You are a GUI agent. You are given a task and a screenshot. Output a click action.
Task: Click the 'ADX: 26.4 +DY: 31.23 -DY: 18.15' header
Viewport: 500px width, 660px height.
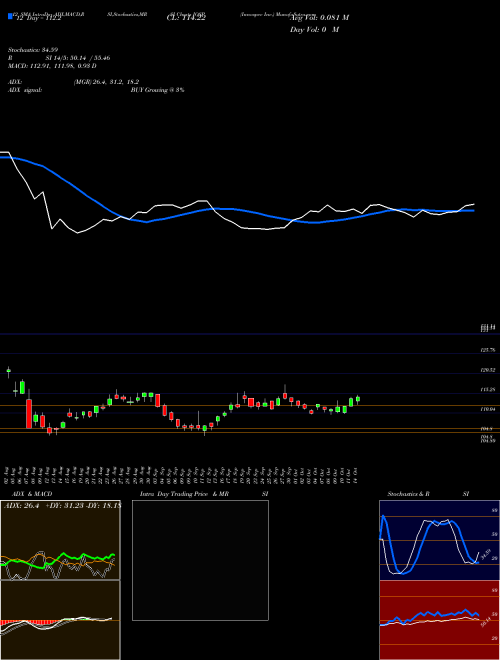click(x=62, y=506)
